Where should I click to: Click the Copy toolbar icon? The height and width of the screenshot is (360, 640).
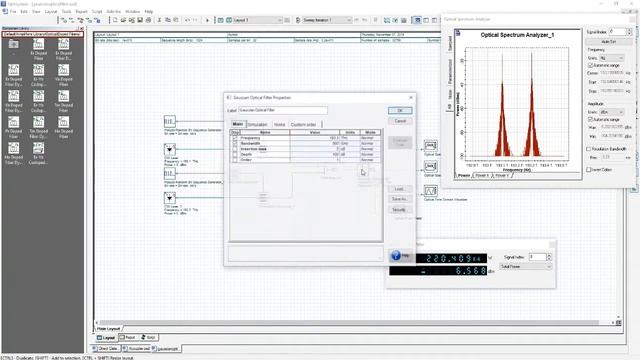[x=168, y=20]
